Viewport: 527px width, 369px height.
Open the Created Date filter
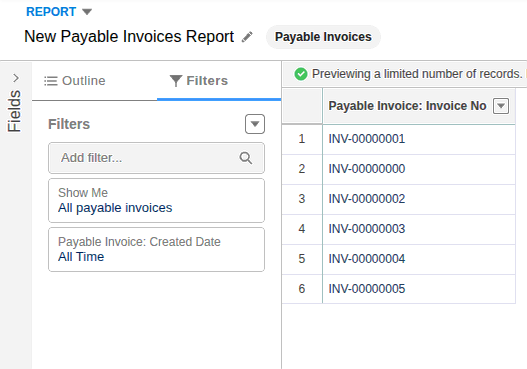(156, 249)
